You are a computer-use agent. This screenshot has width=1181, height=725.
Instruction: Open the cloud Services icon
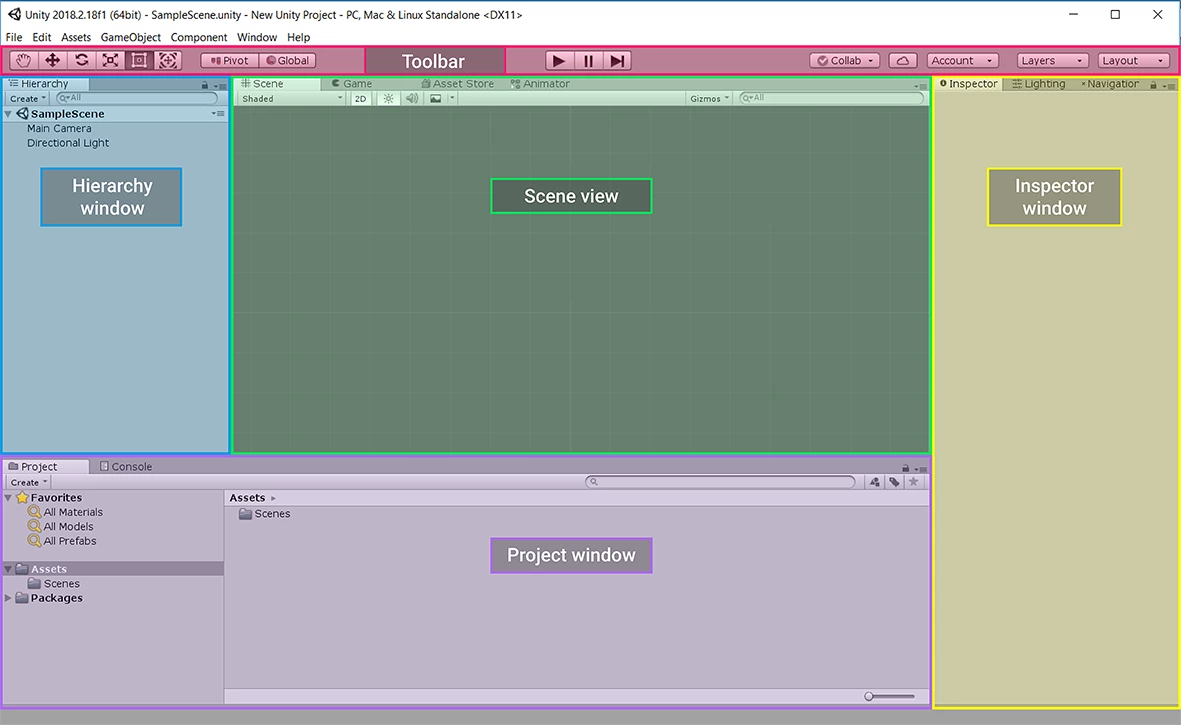pyautogui.click(x=902, y=61)
